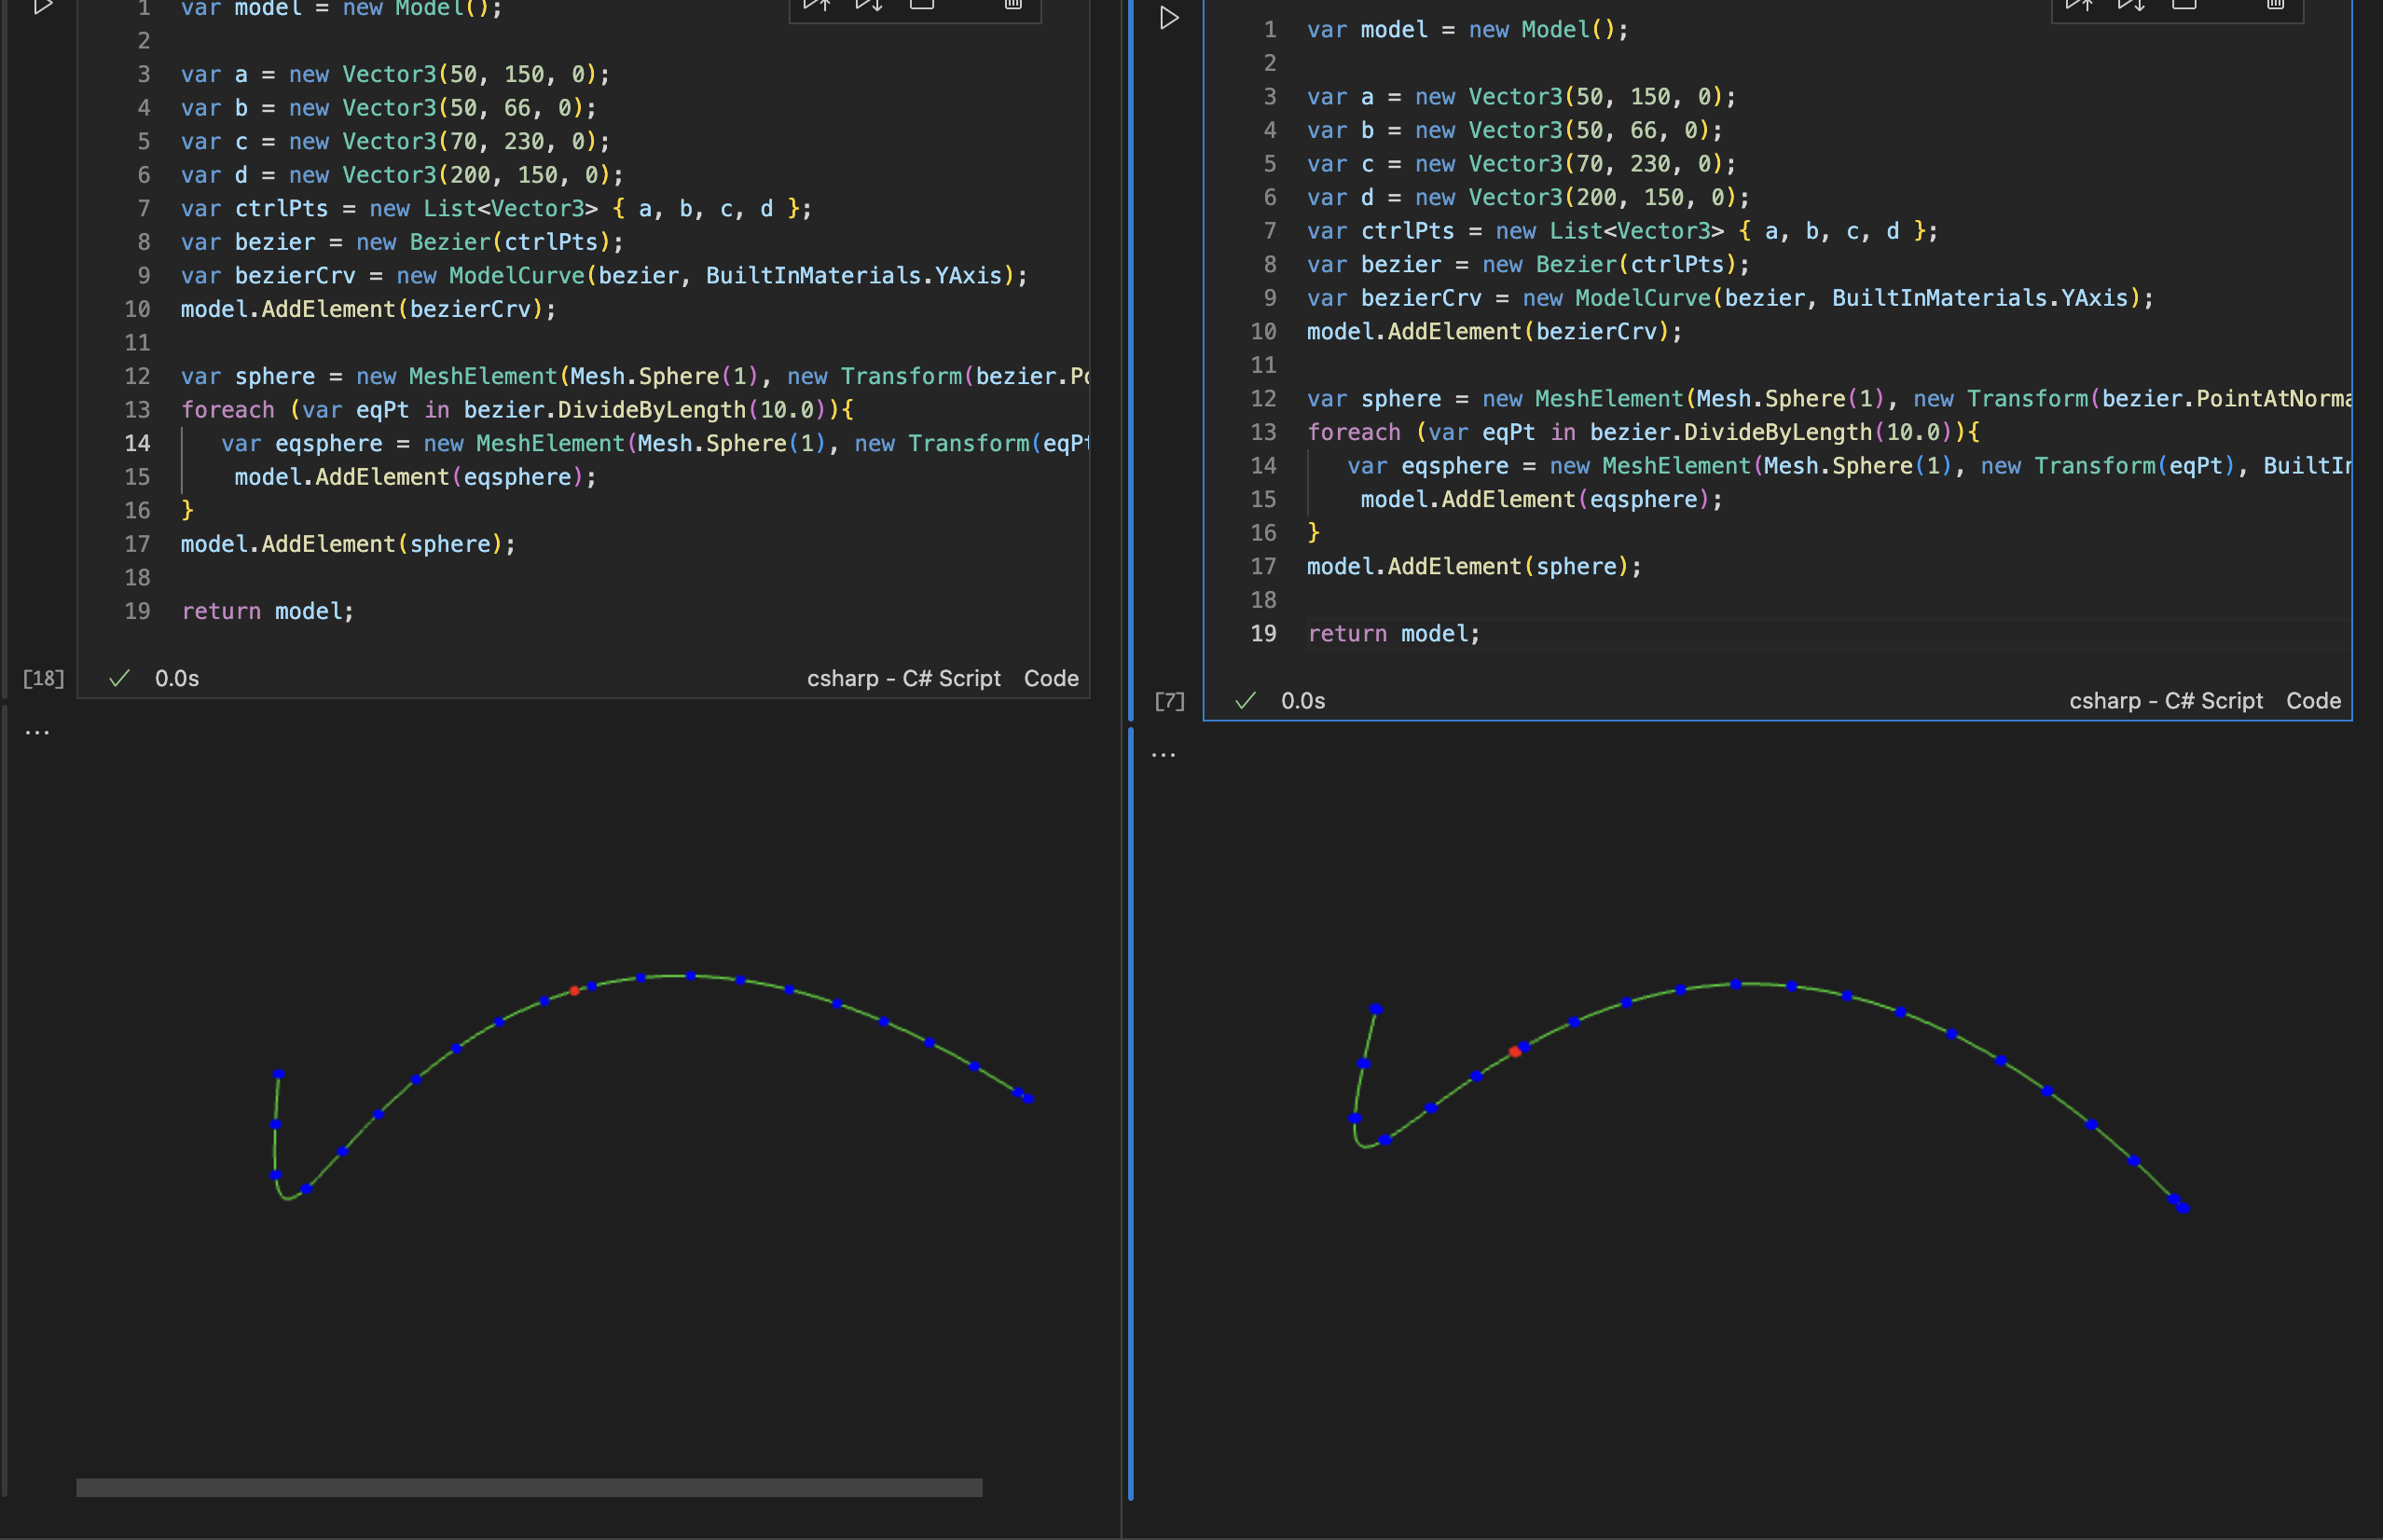The width and height of the screenshot is (2383, 1540).
Task: Delete the right cell using trash icon
Action: (x=2276, y=5)
